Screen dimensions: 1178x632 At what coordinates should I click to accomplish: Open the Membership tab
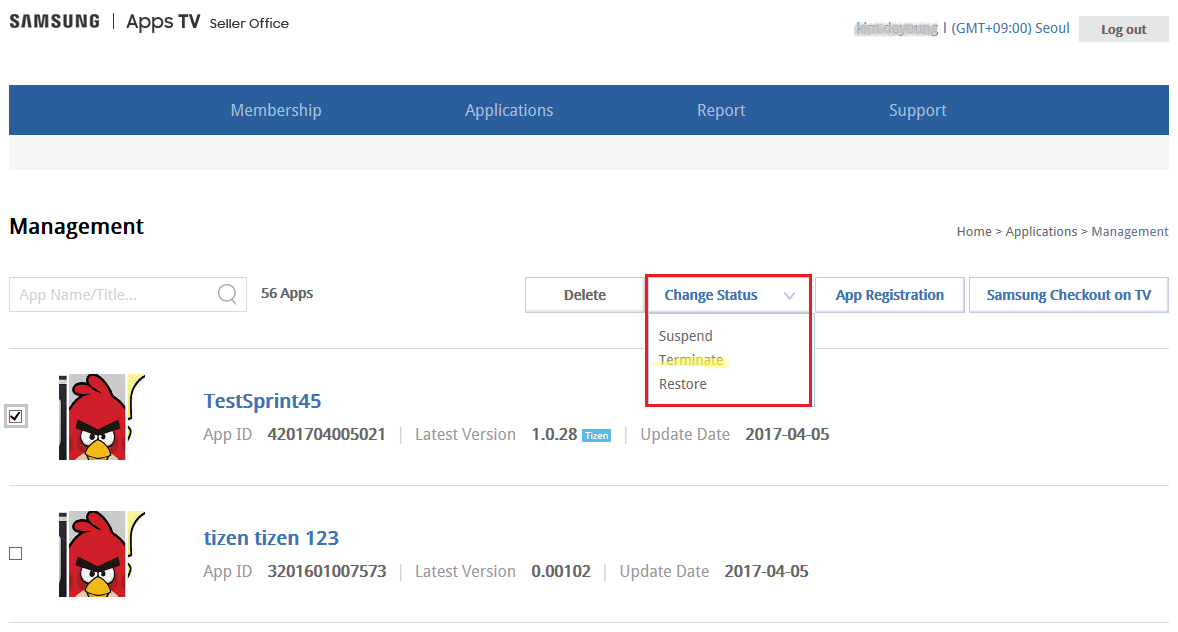coord(276,110)
